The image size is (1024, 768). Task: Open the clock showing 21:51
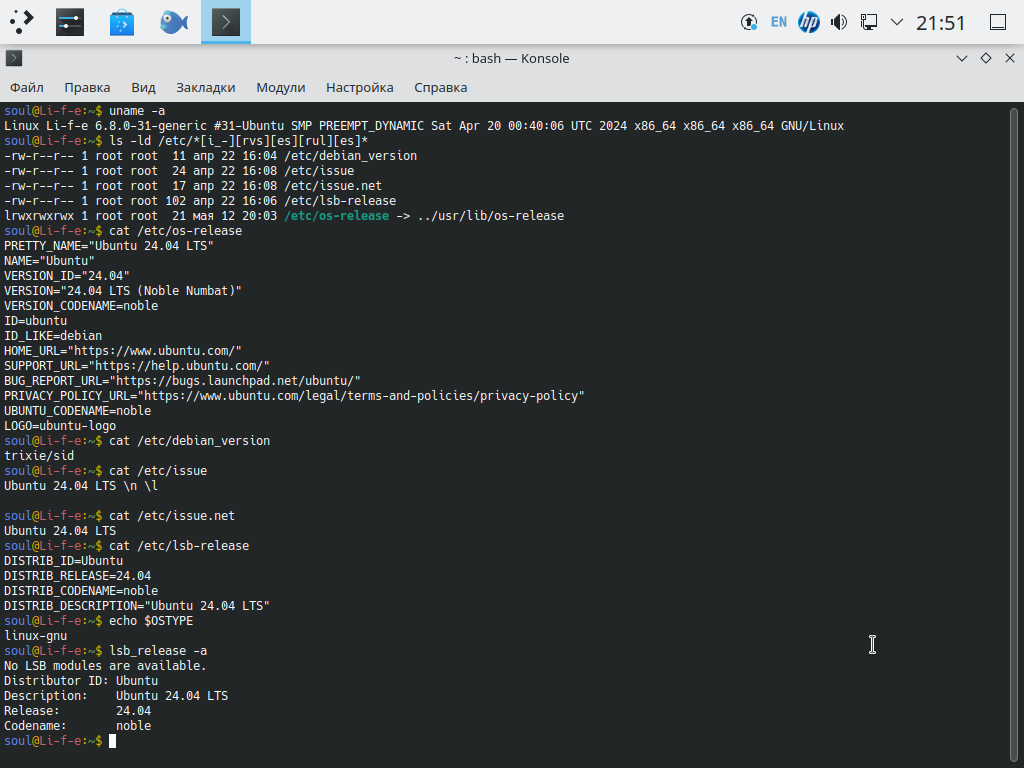point(940,23)
